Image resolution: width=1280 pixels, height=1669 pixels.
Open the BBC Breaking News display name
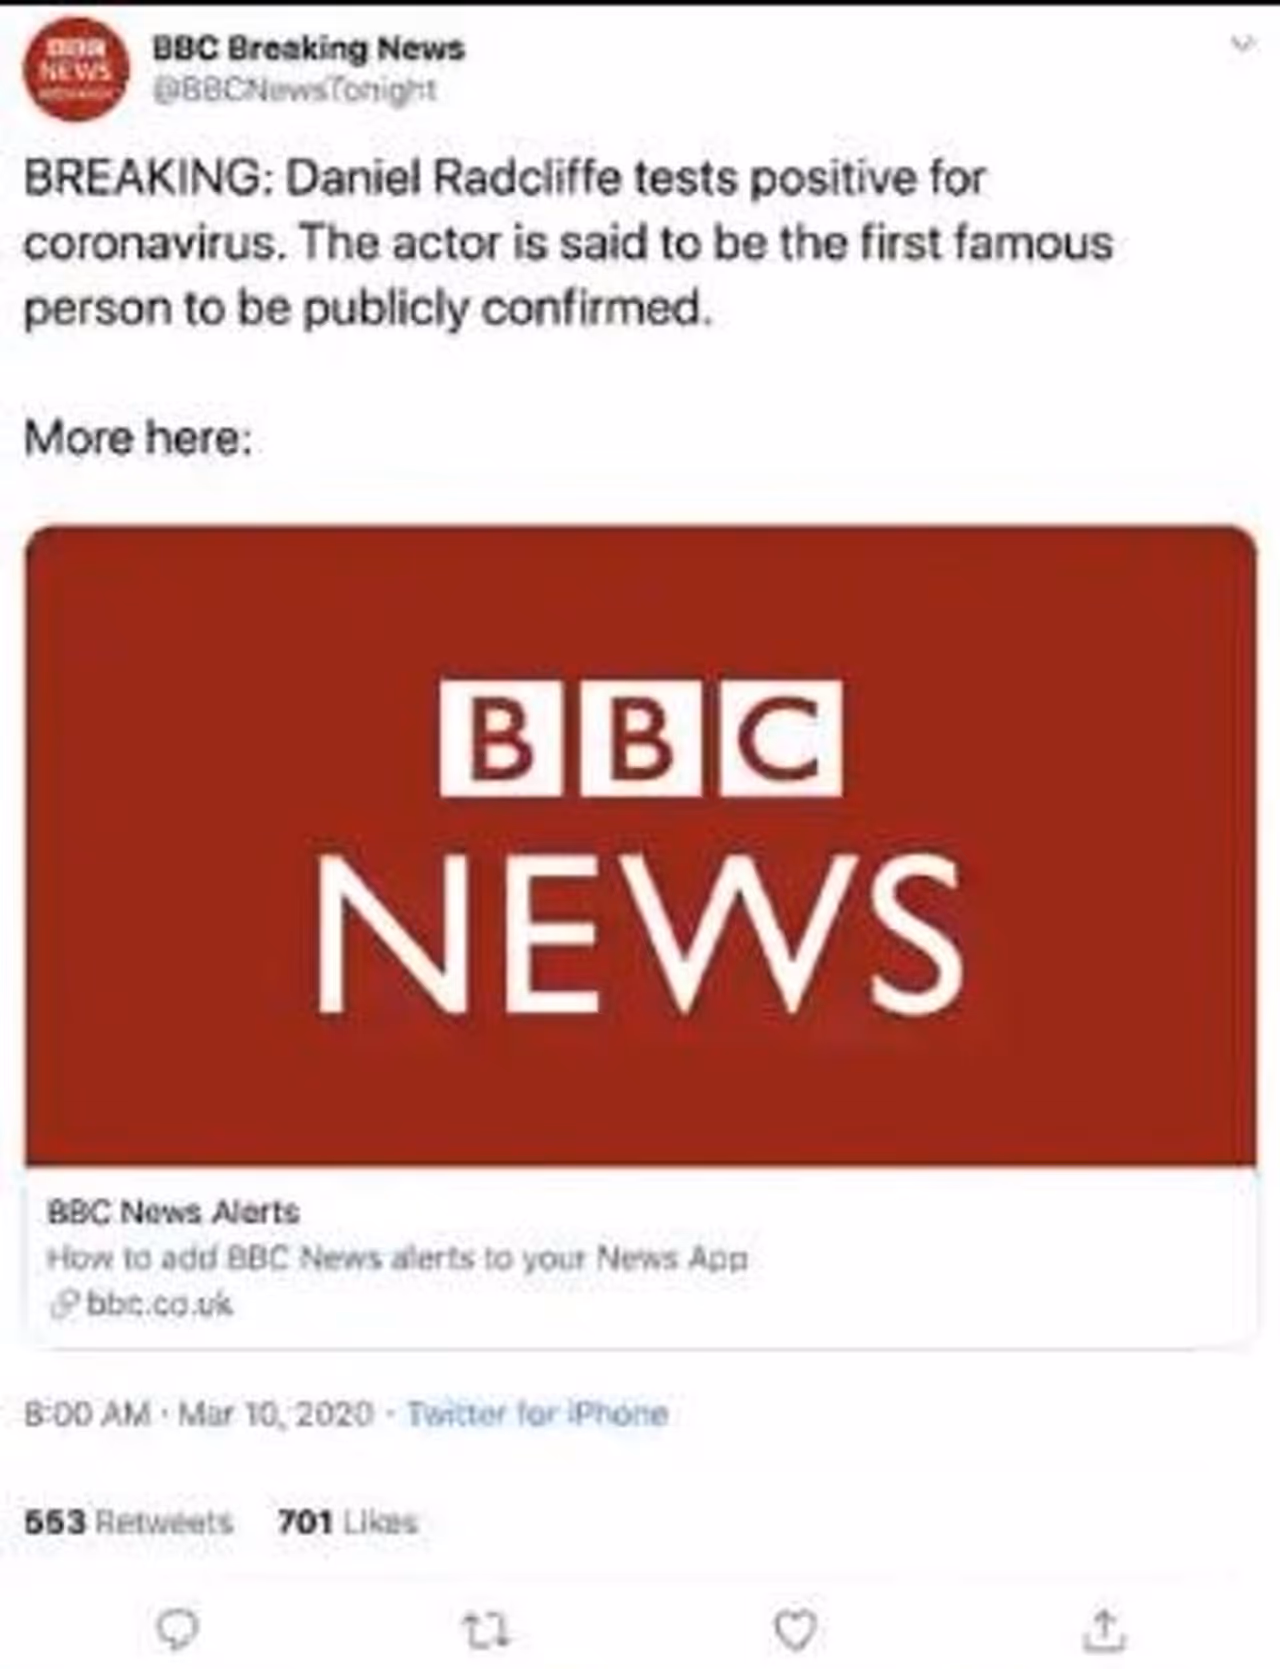[x=308, y=48]
